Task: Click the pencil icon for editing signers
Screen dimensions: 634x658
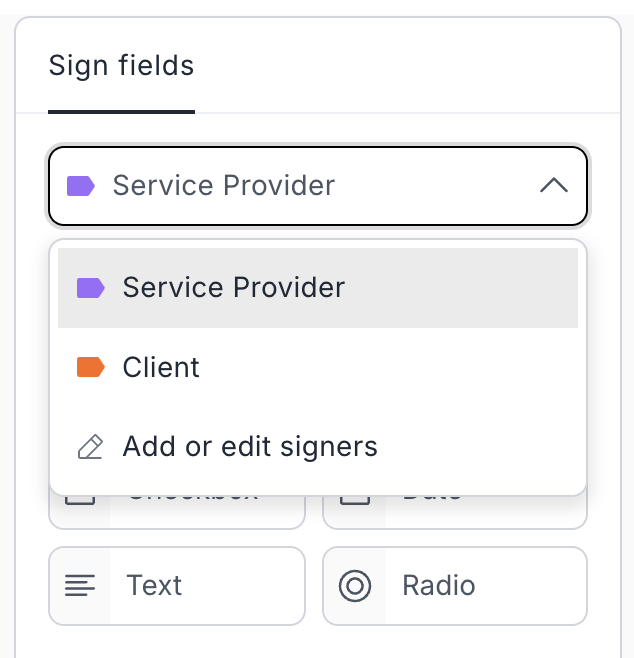Action: 90,446
